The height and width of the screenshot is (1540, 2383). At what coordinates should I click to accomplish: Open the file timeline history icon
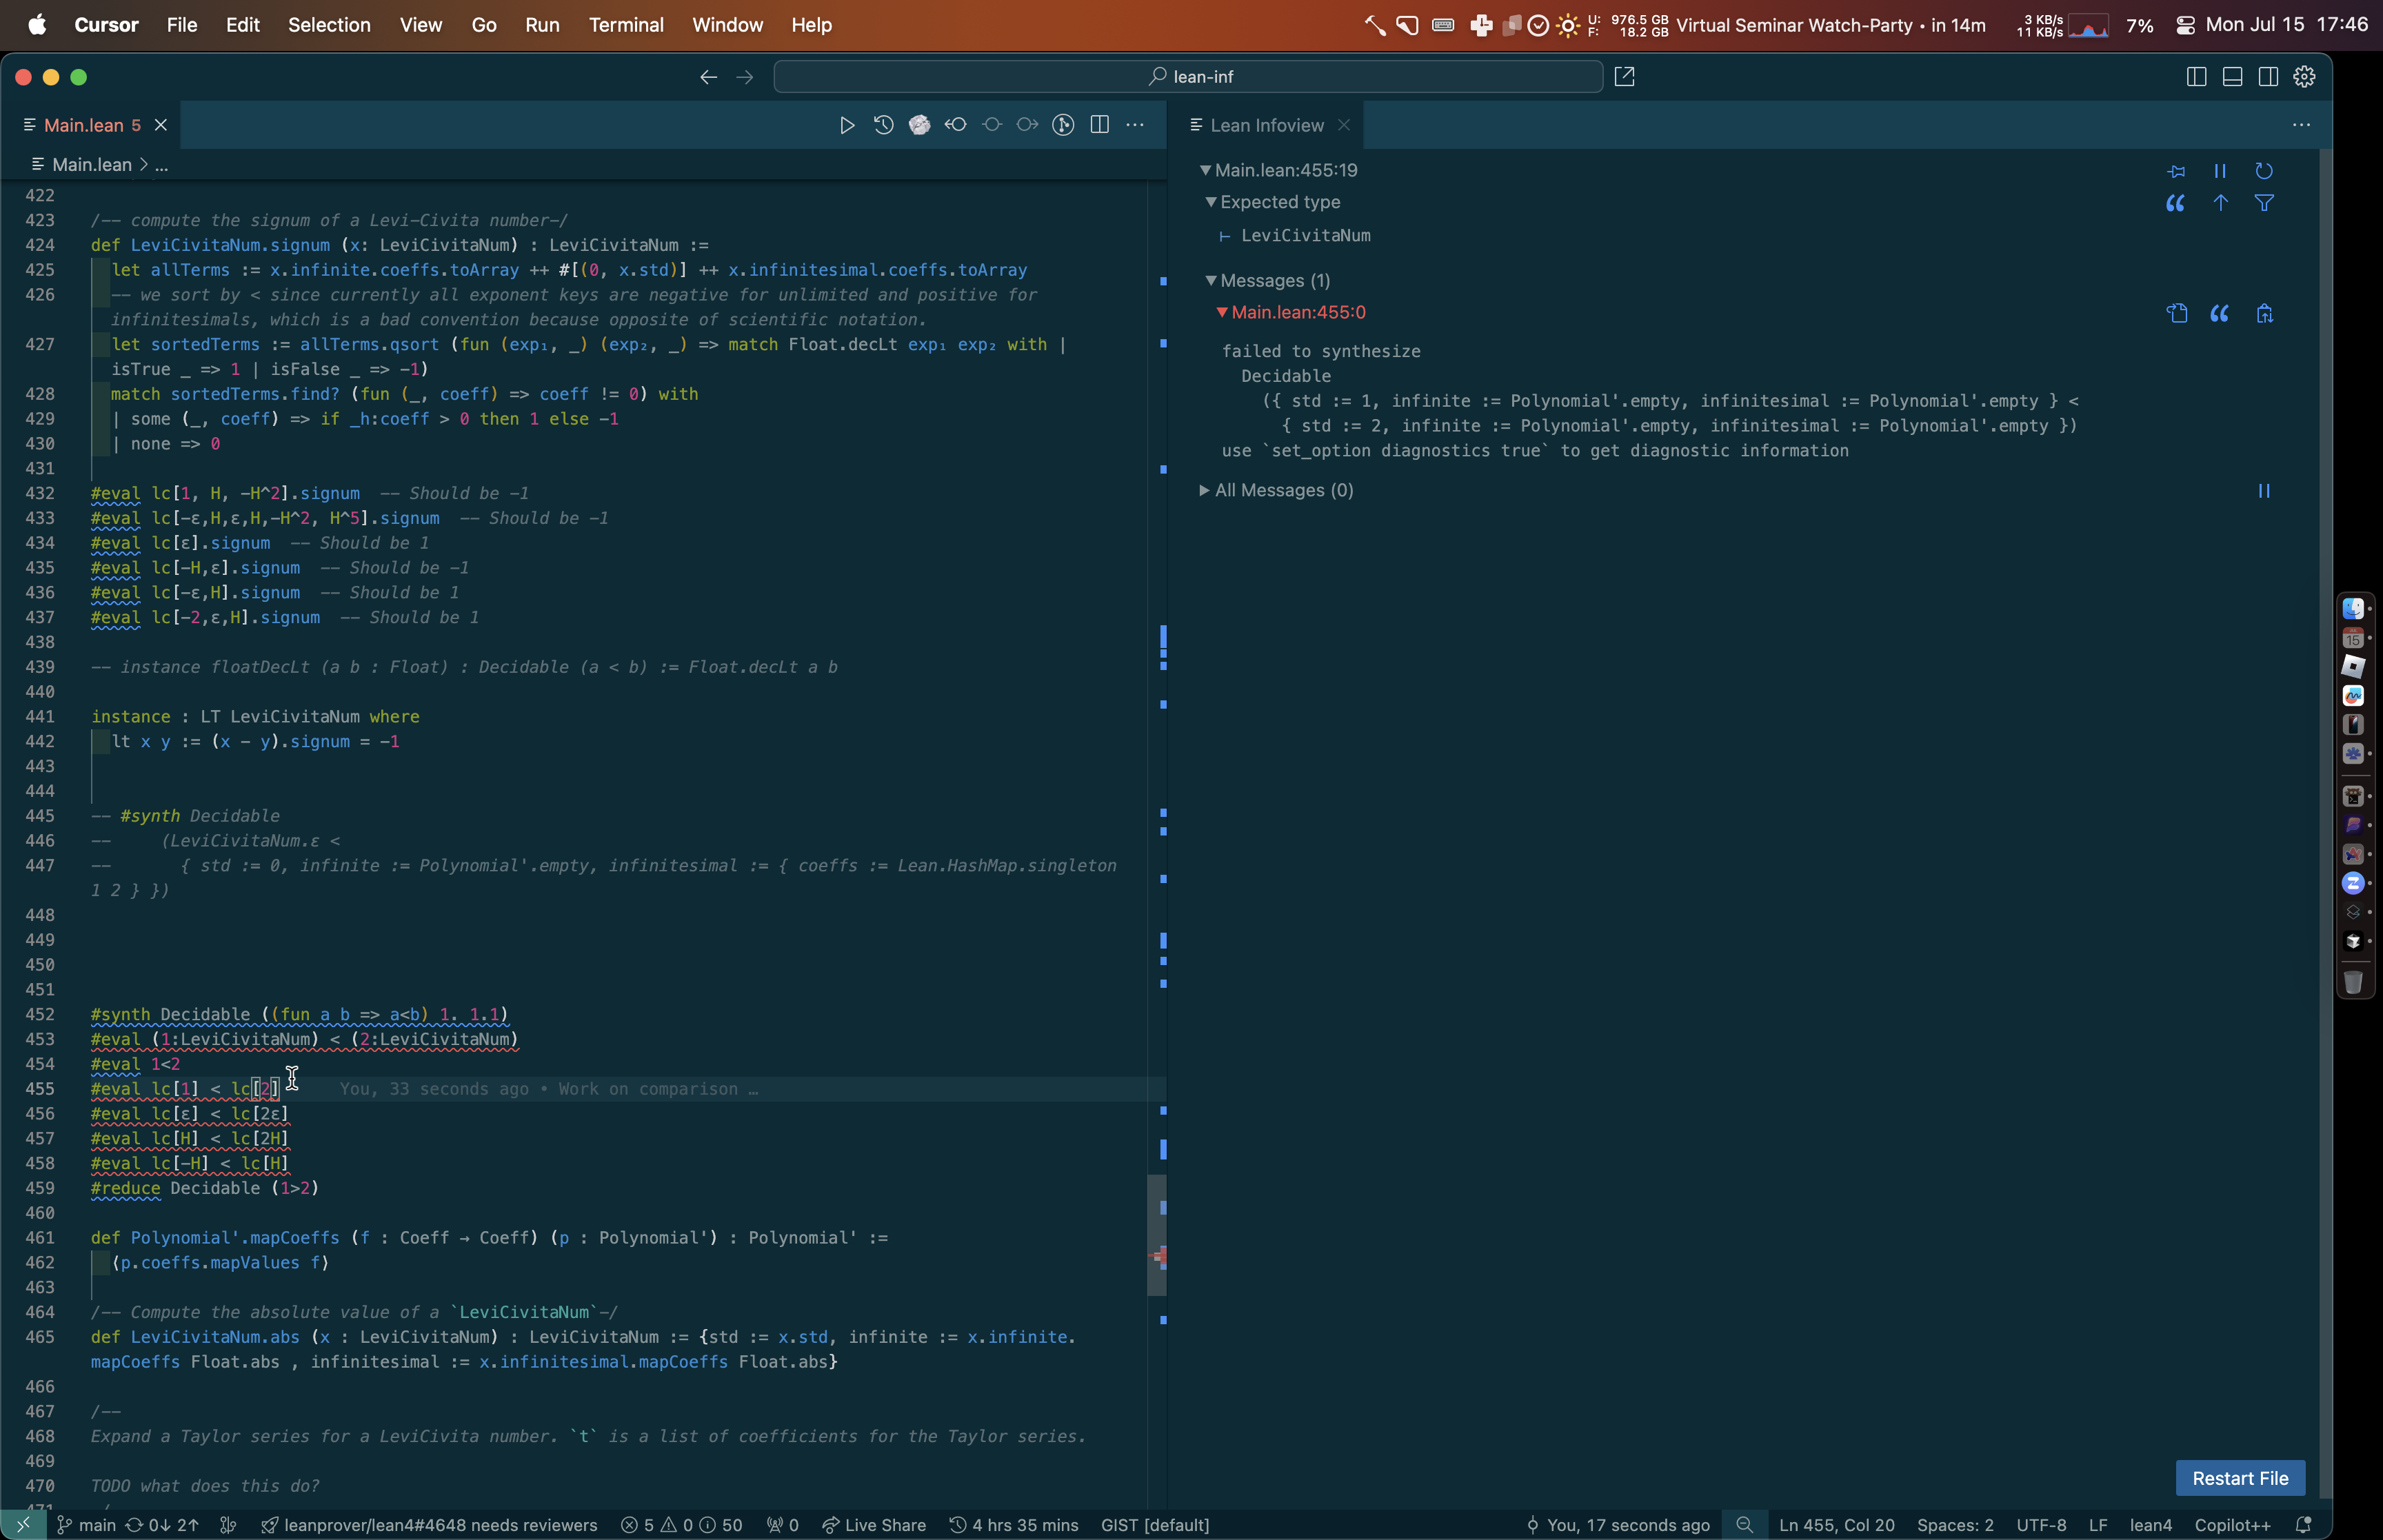(883, 125)
